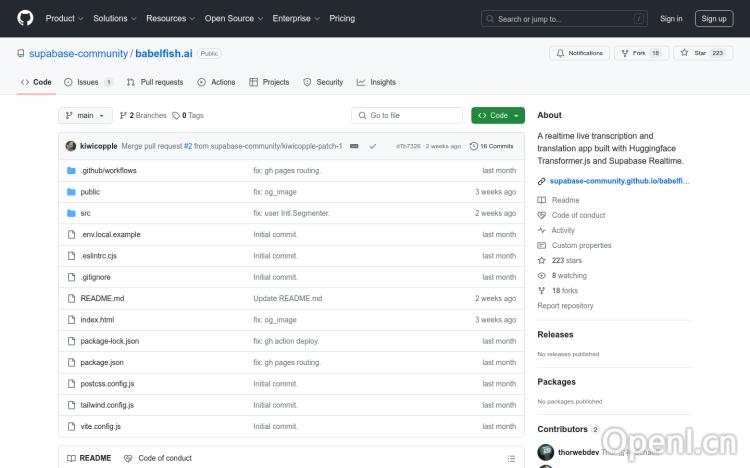The image size is (750, 468).
Task: View the 16 Commits link
Action: [492, 146]
